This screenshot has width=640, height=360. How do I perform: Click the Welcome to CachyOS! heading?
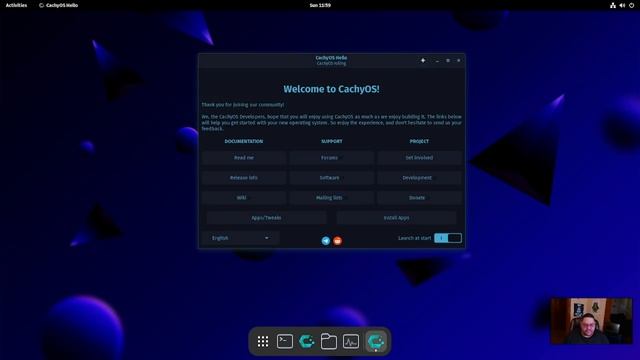(331, 89)
